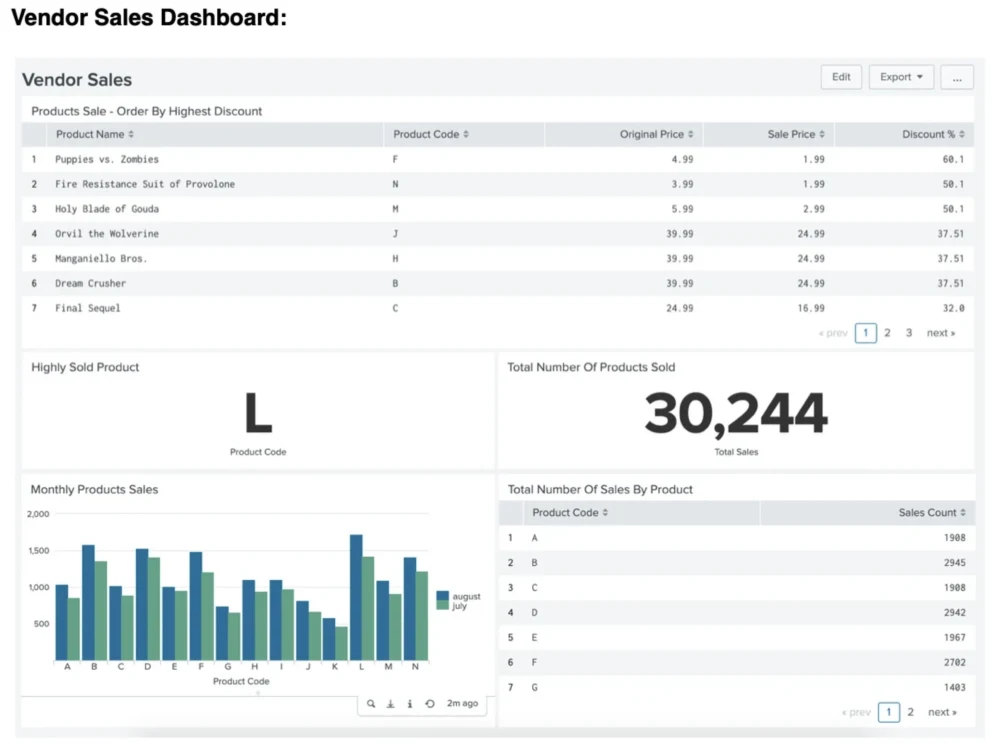Sort the table by Original Price
This screenshot has height=750, width=1000.
click(x=656, y=133)
